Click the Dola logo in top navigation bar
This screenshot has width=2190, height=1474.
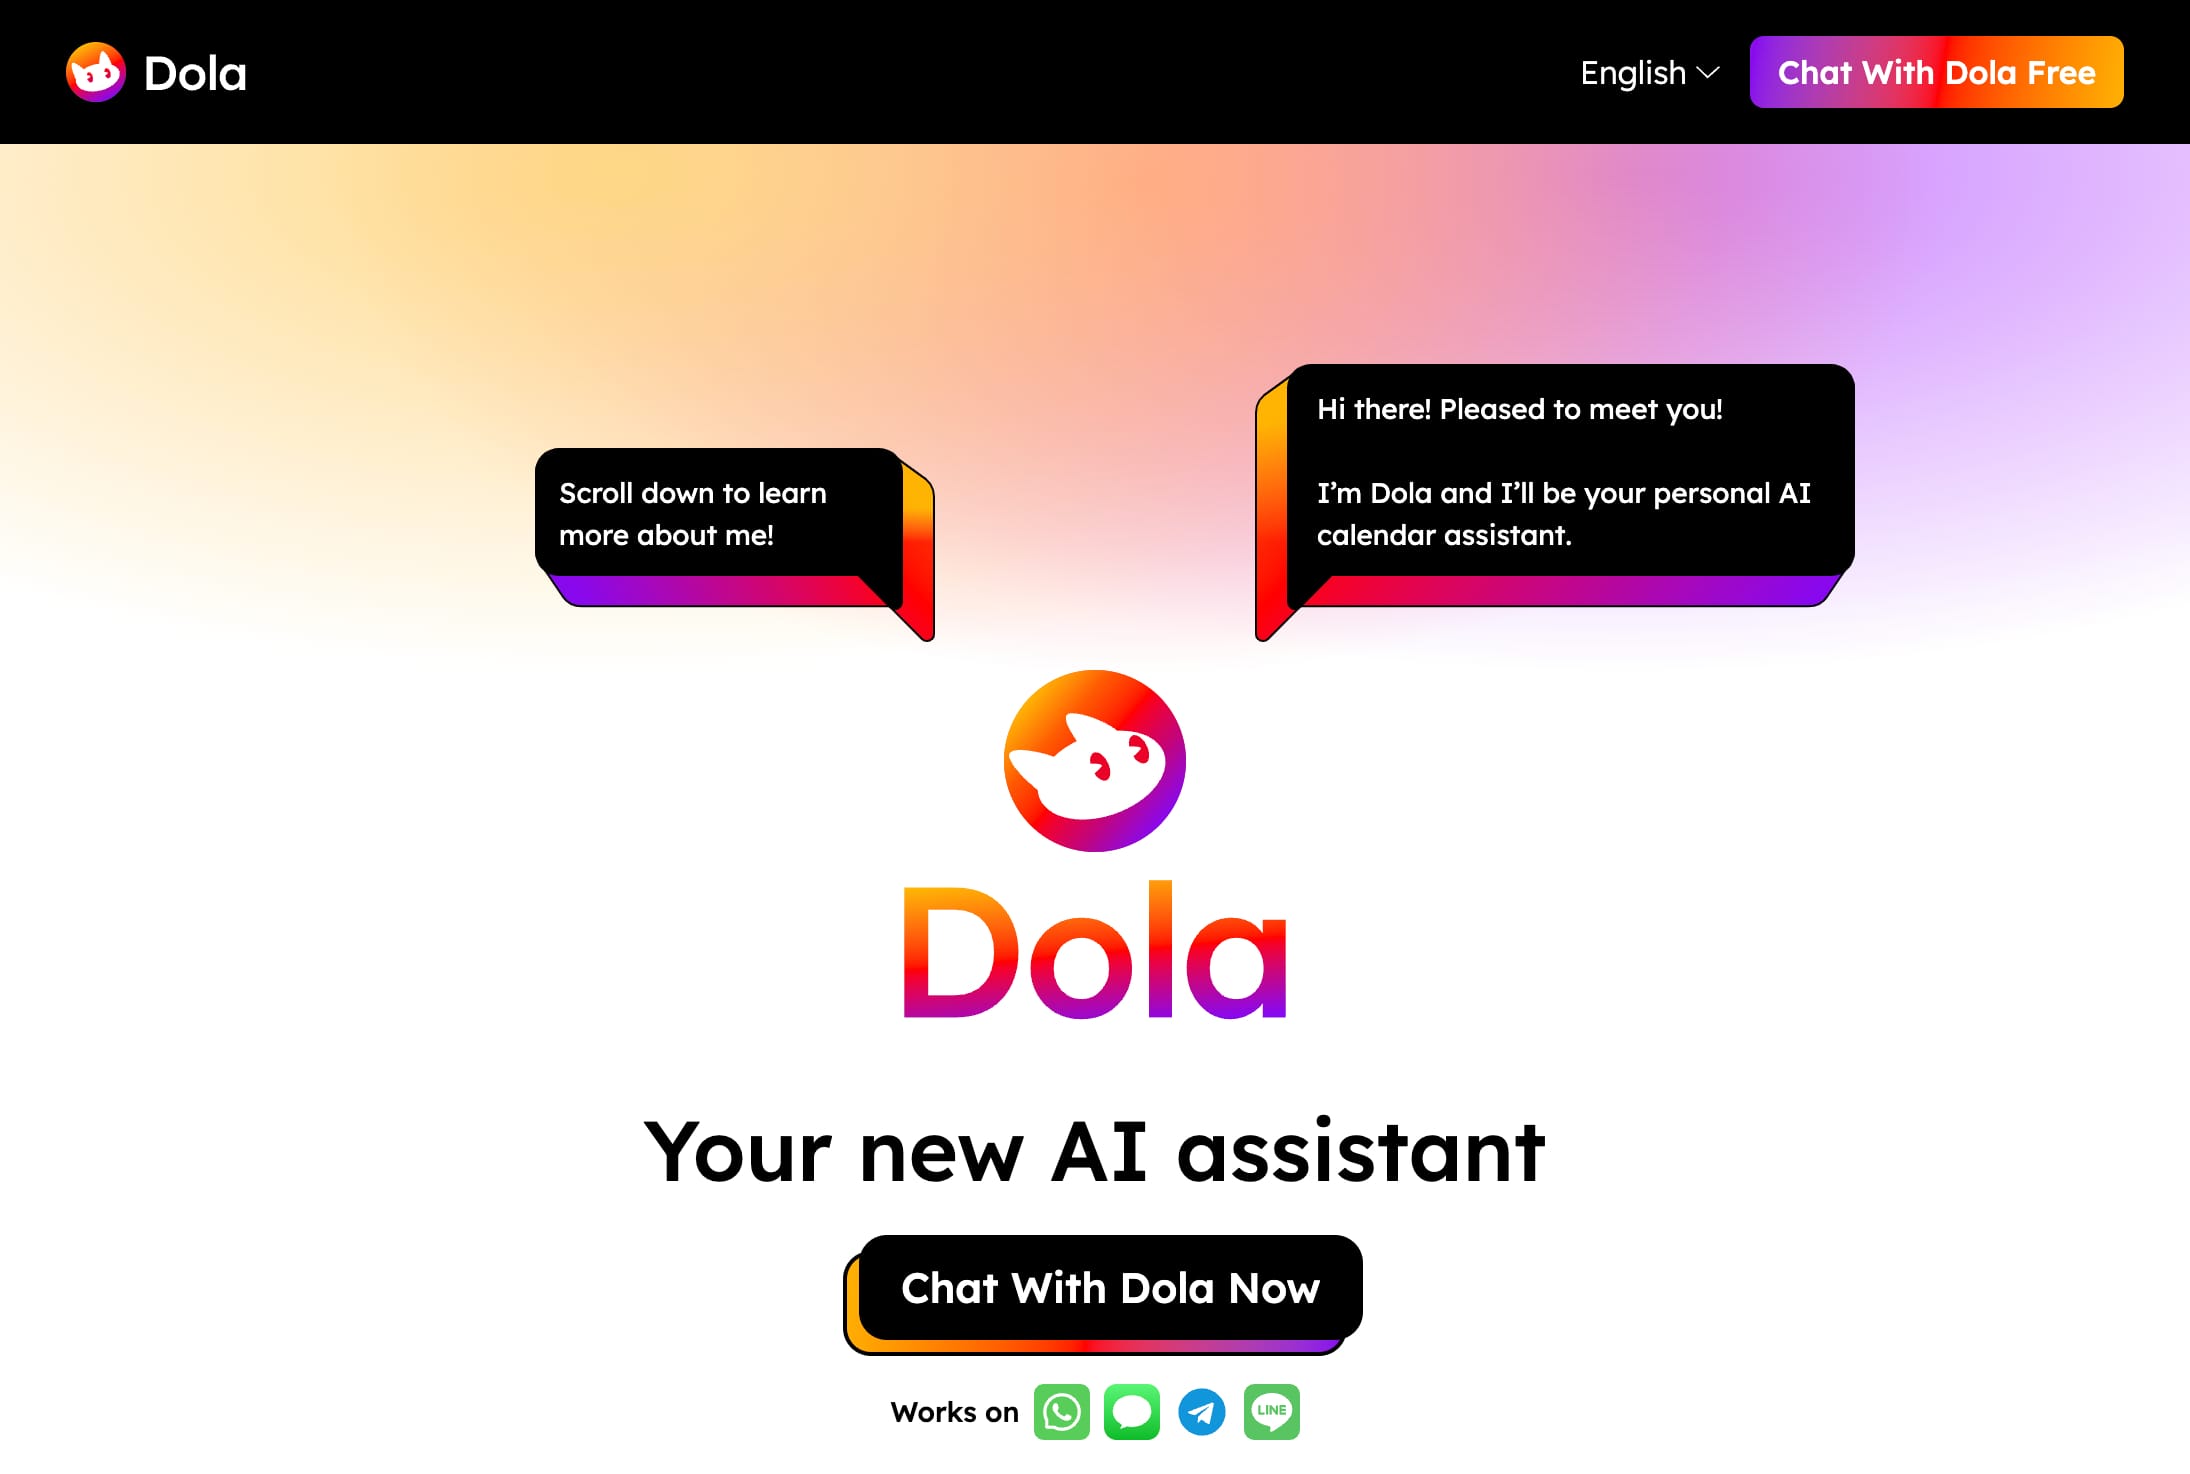point(155,72)
